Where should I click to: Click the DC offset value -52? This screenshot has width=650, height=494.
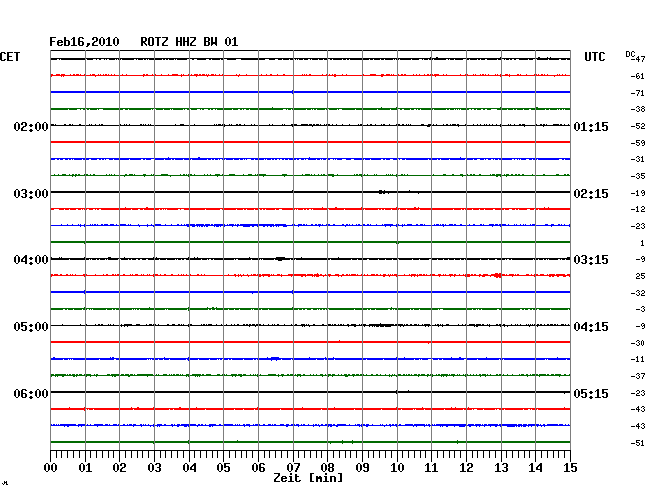pyautogui.click(x=638, y=126)
